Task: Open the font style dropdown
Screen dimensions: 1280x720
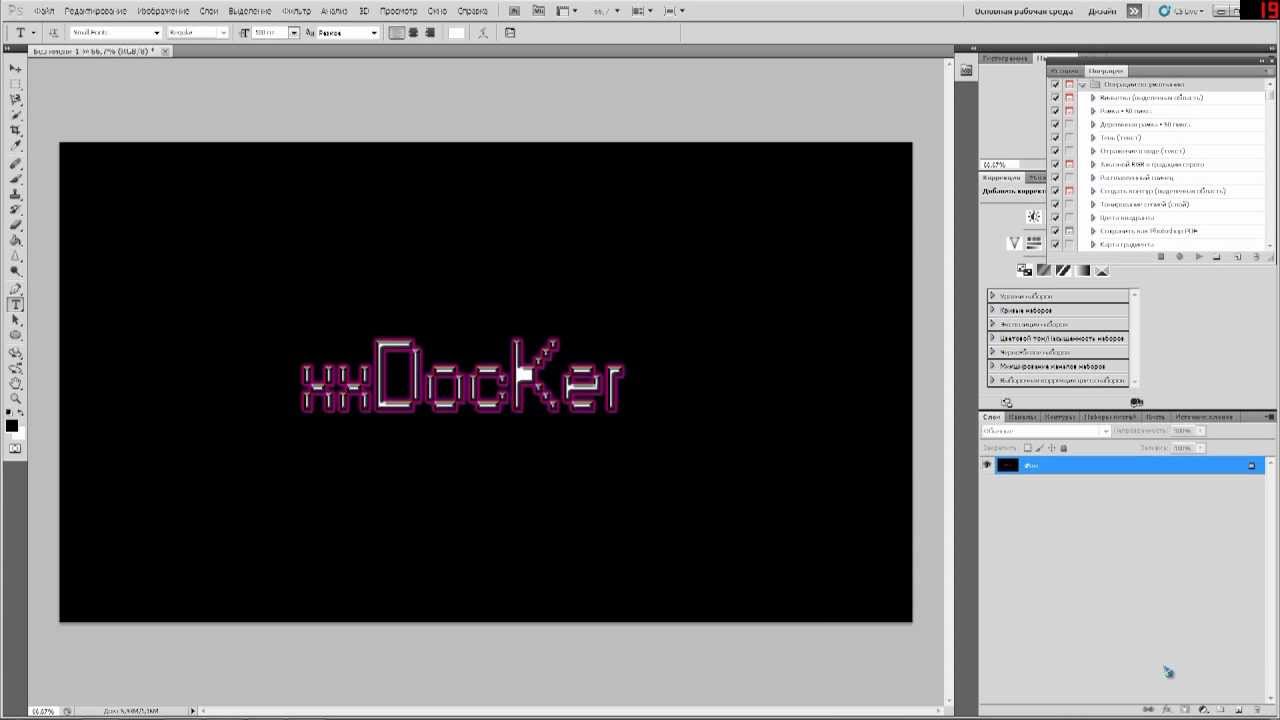Action: 223,33
